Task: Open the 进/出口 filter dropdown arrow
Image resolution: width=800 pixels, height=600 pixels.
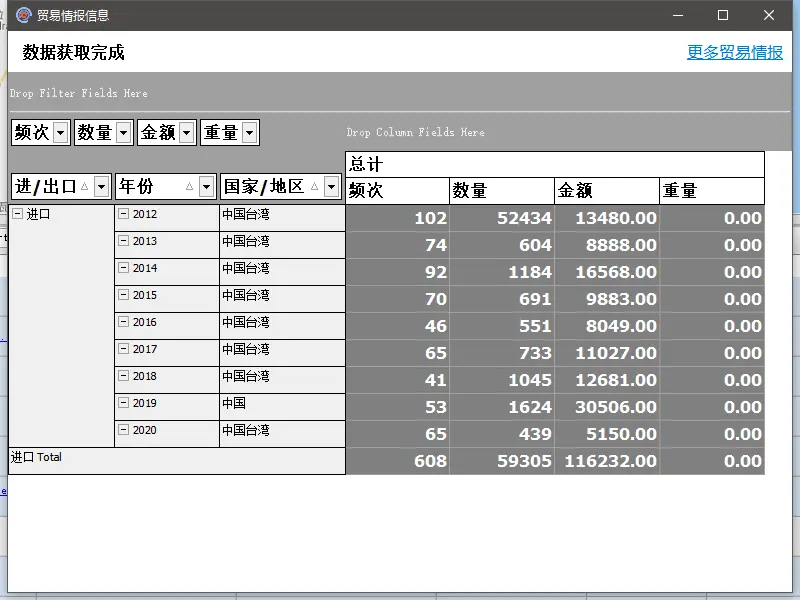Action: [102, 187]
